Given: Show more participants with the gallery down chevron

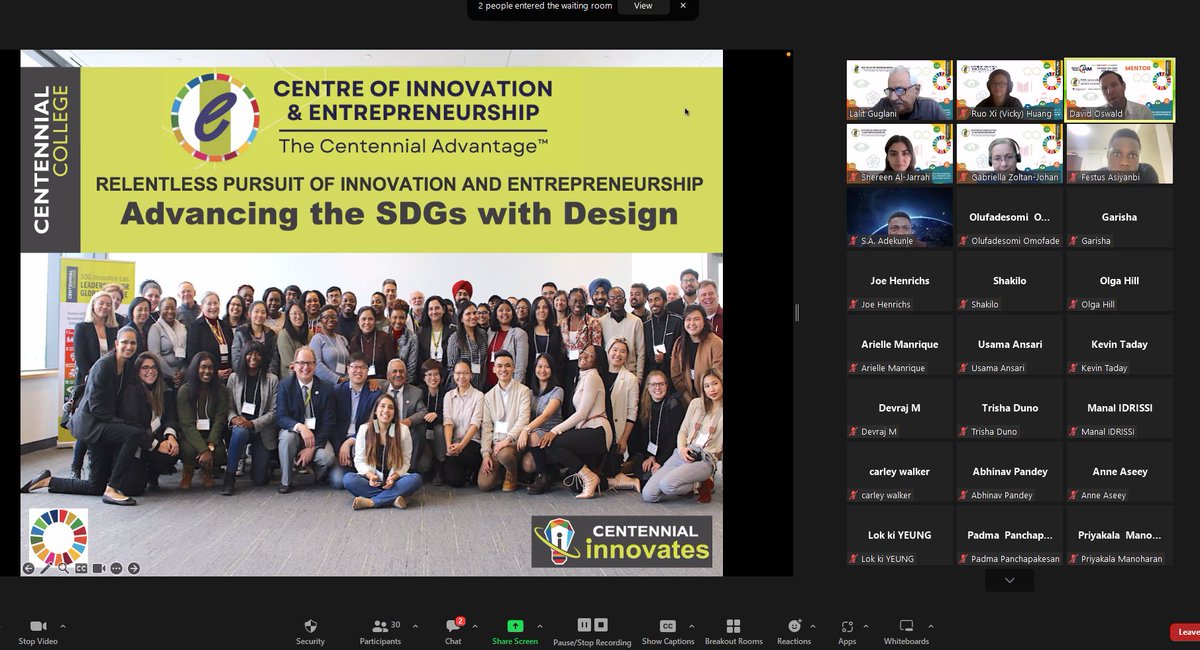Looking at the screenshot, I should 1009,580.
